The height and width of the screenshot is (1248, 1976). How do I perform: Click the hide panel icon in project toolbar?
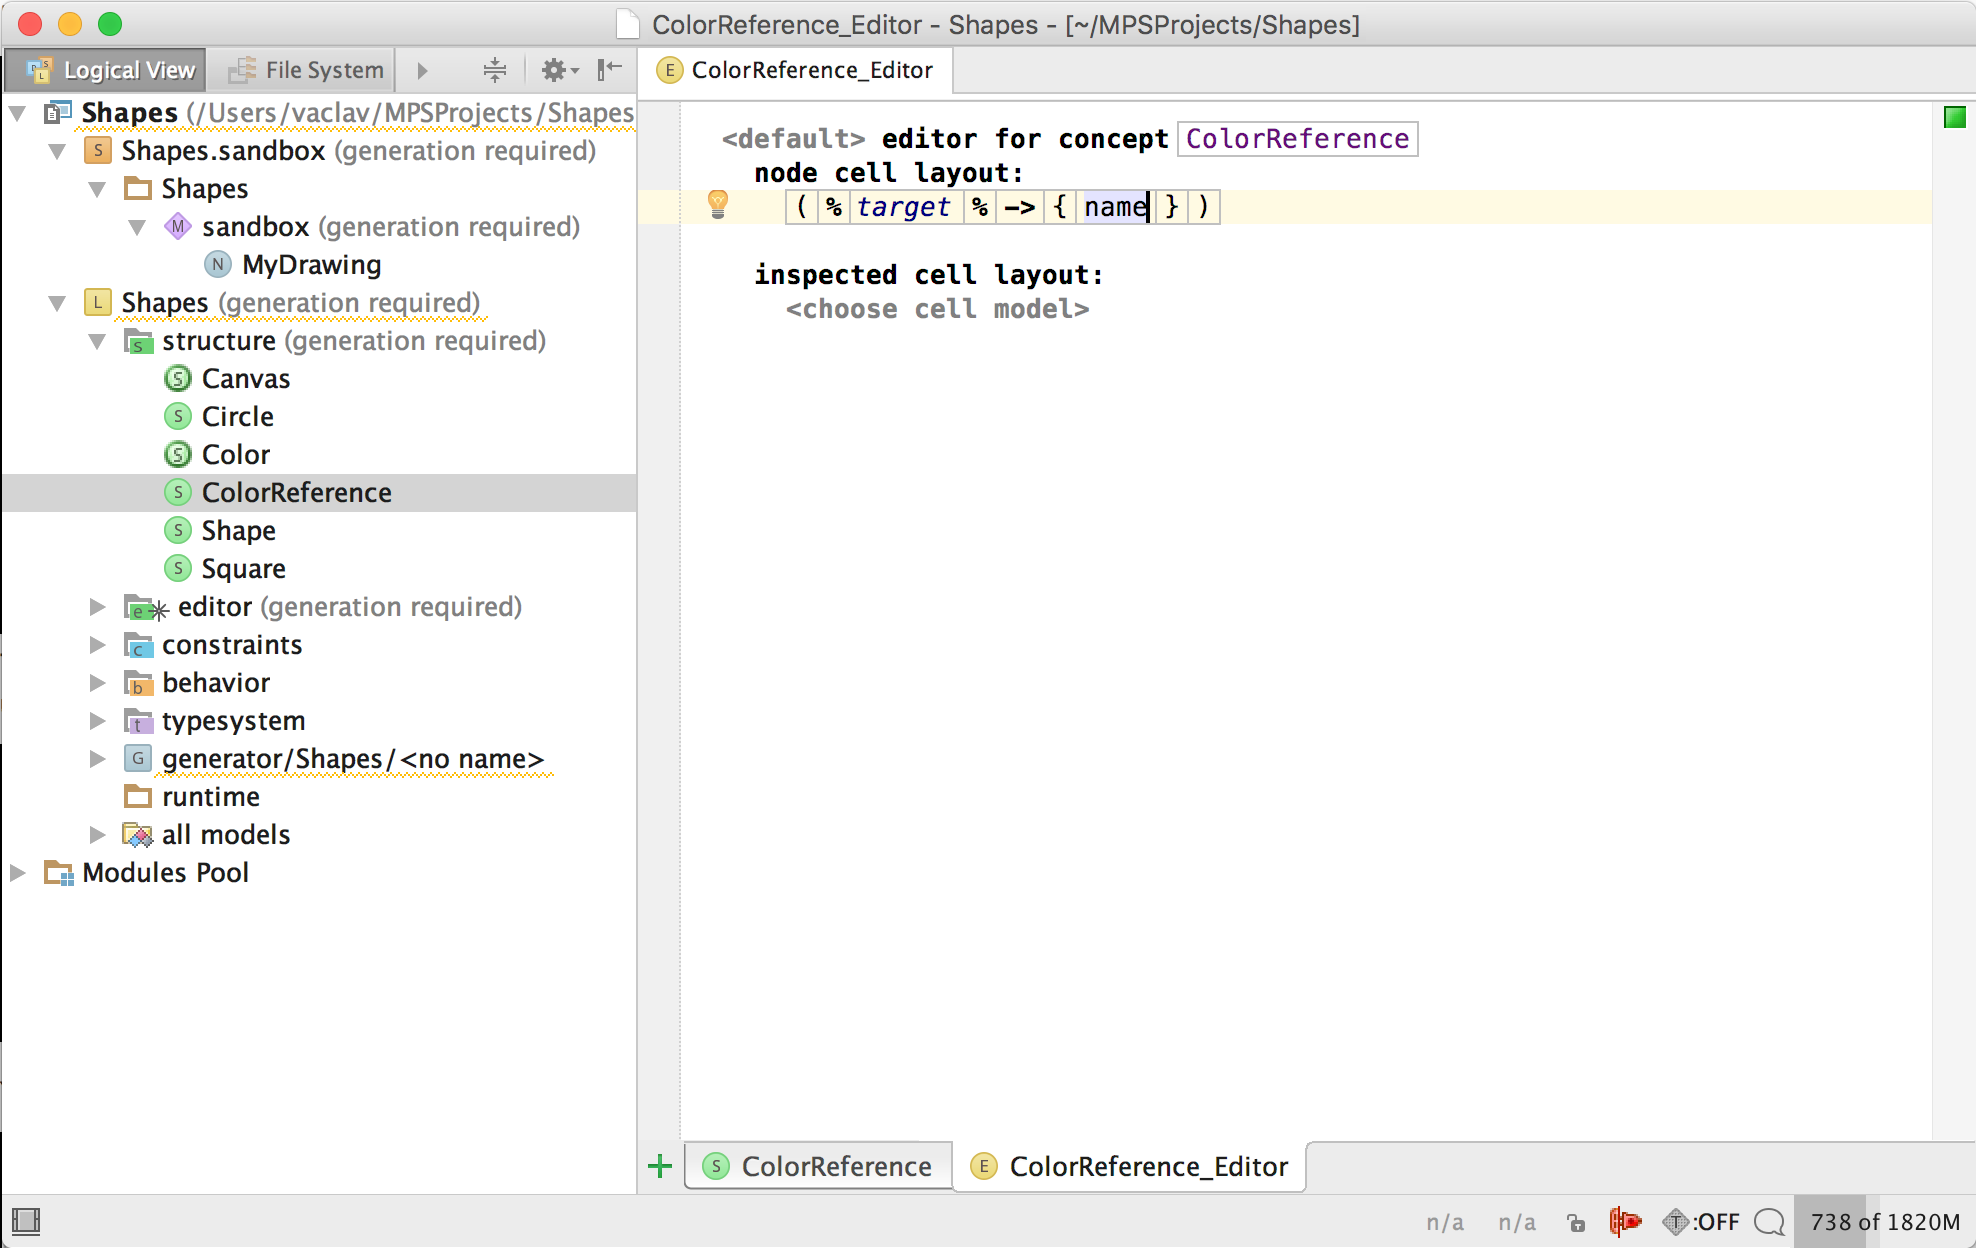(x=609, y=70)
